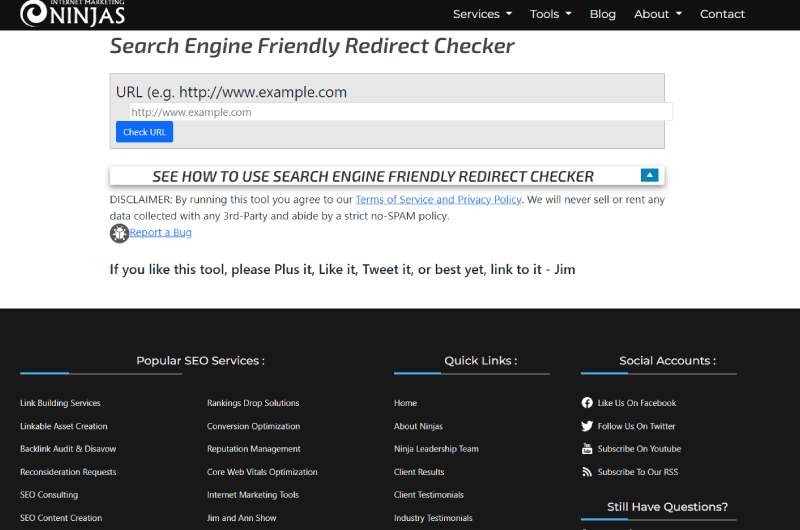Open the About dropdown menu
Viewport: 800px width, 530px height.
pos(658,14)
